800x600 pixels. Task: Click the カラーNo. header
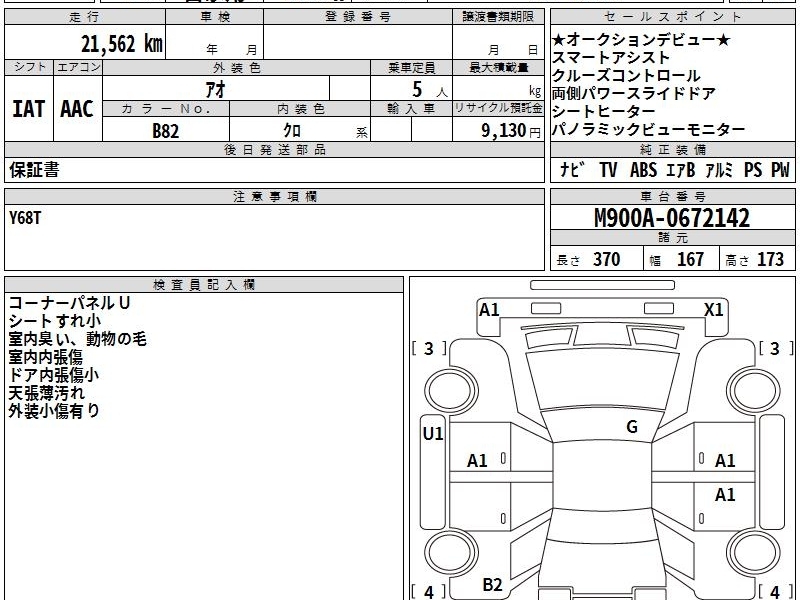click(x=166, y=109)
